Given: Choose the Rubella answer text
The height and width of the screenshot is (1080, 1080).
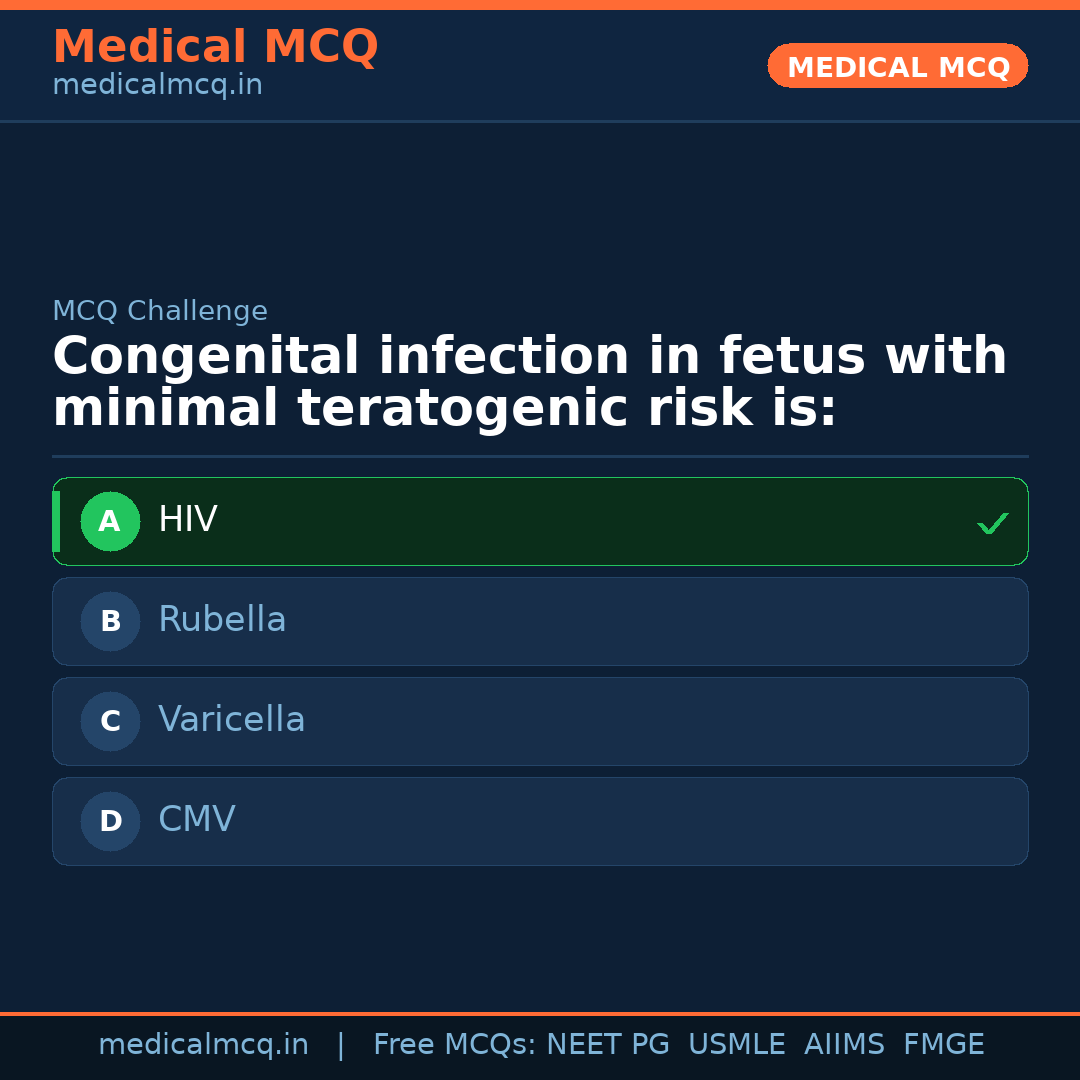Looking at the screenshot, I should (x=222, y=620).
